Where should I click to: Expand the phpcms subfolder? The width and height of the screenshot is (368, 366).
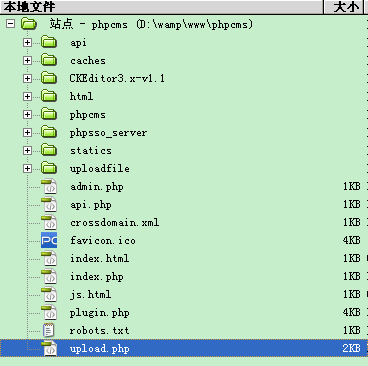click(x=27, y=114)
